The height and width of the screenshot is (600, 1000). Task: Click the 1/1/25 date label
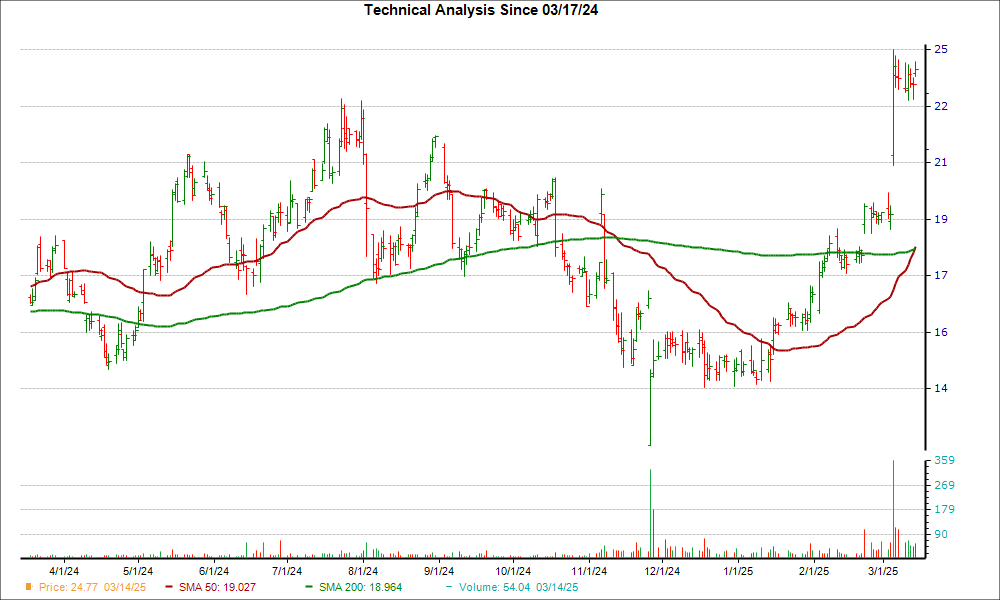[x=739, y=571]
